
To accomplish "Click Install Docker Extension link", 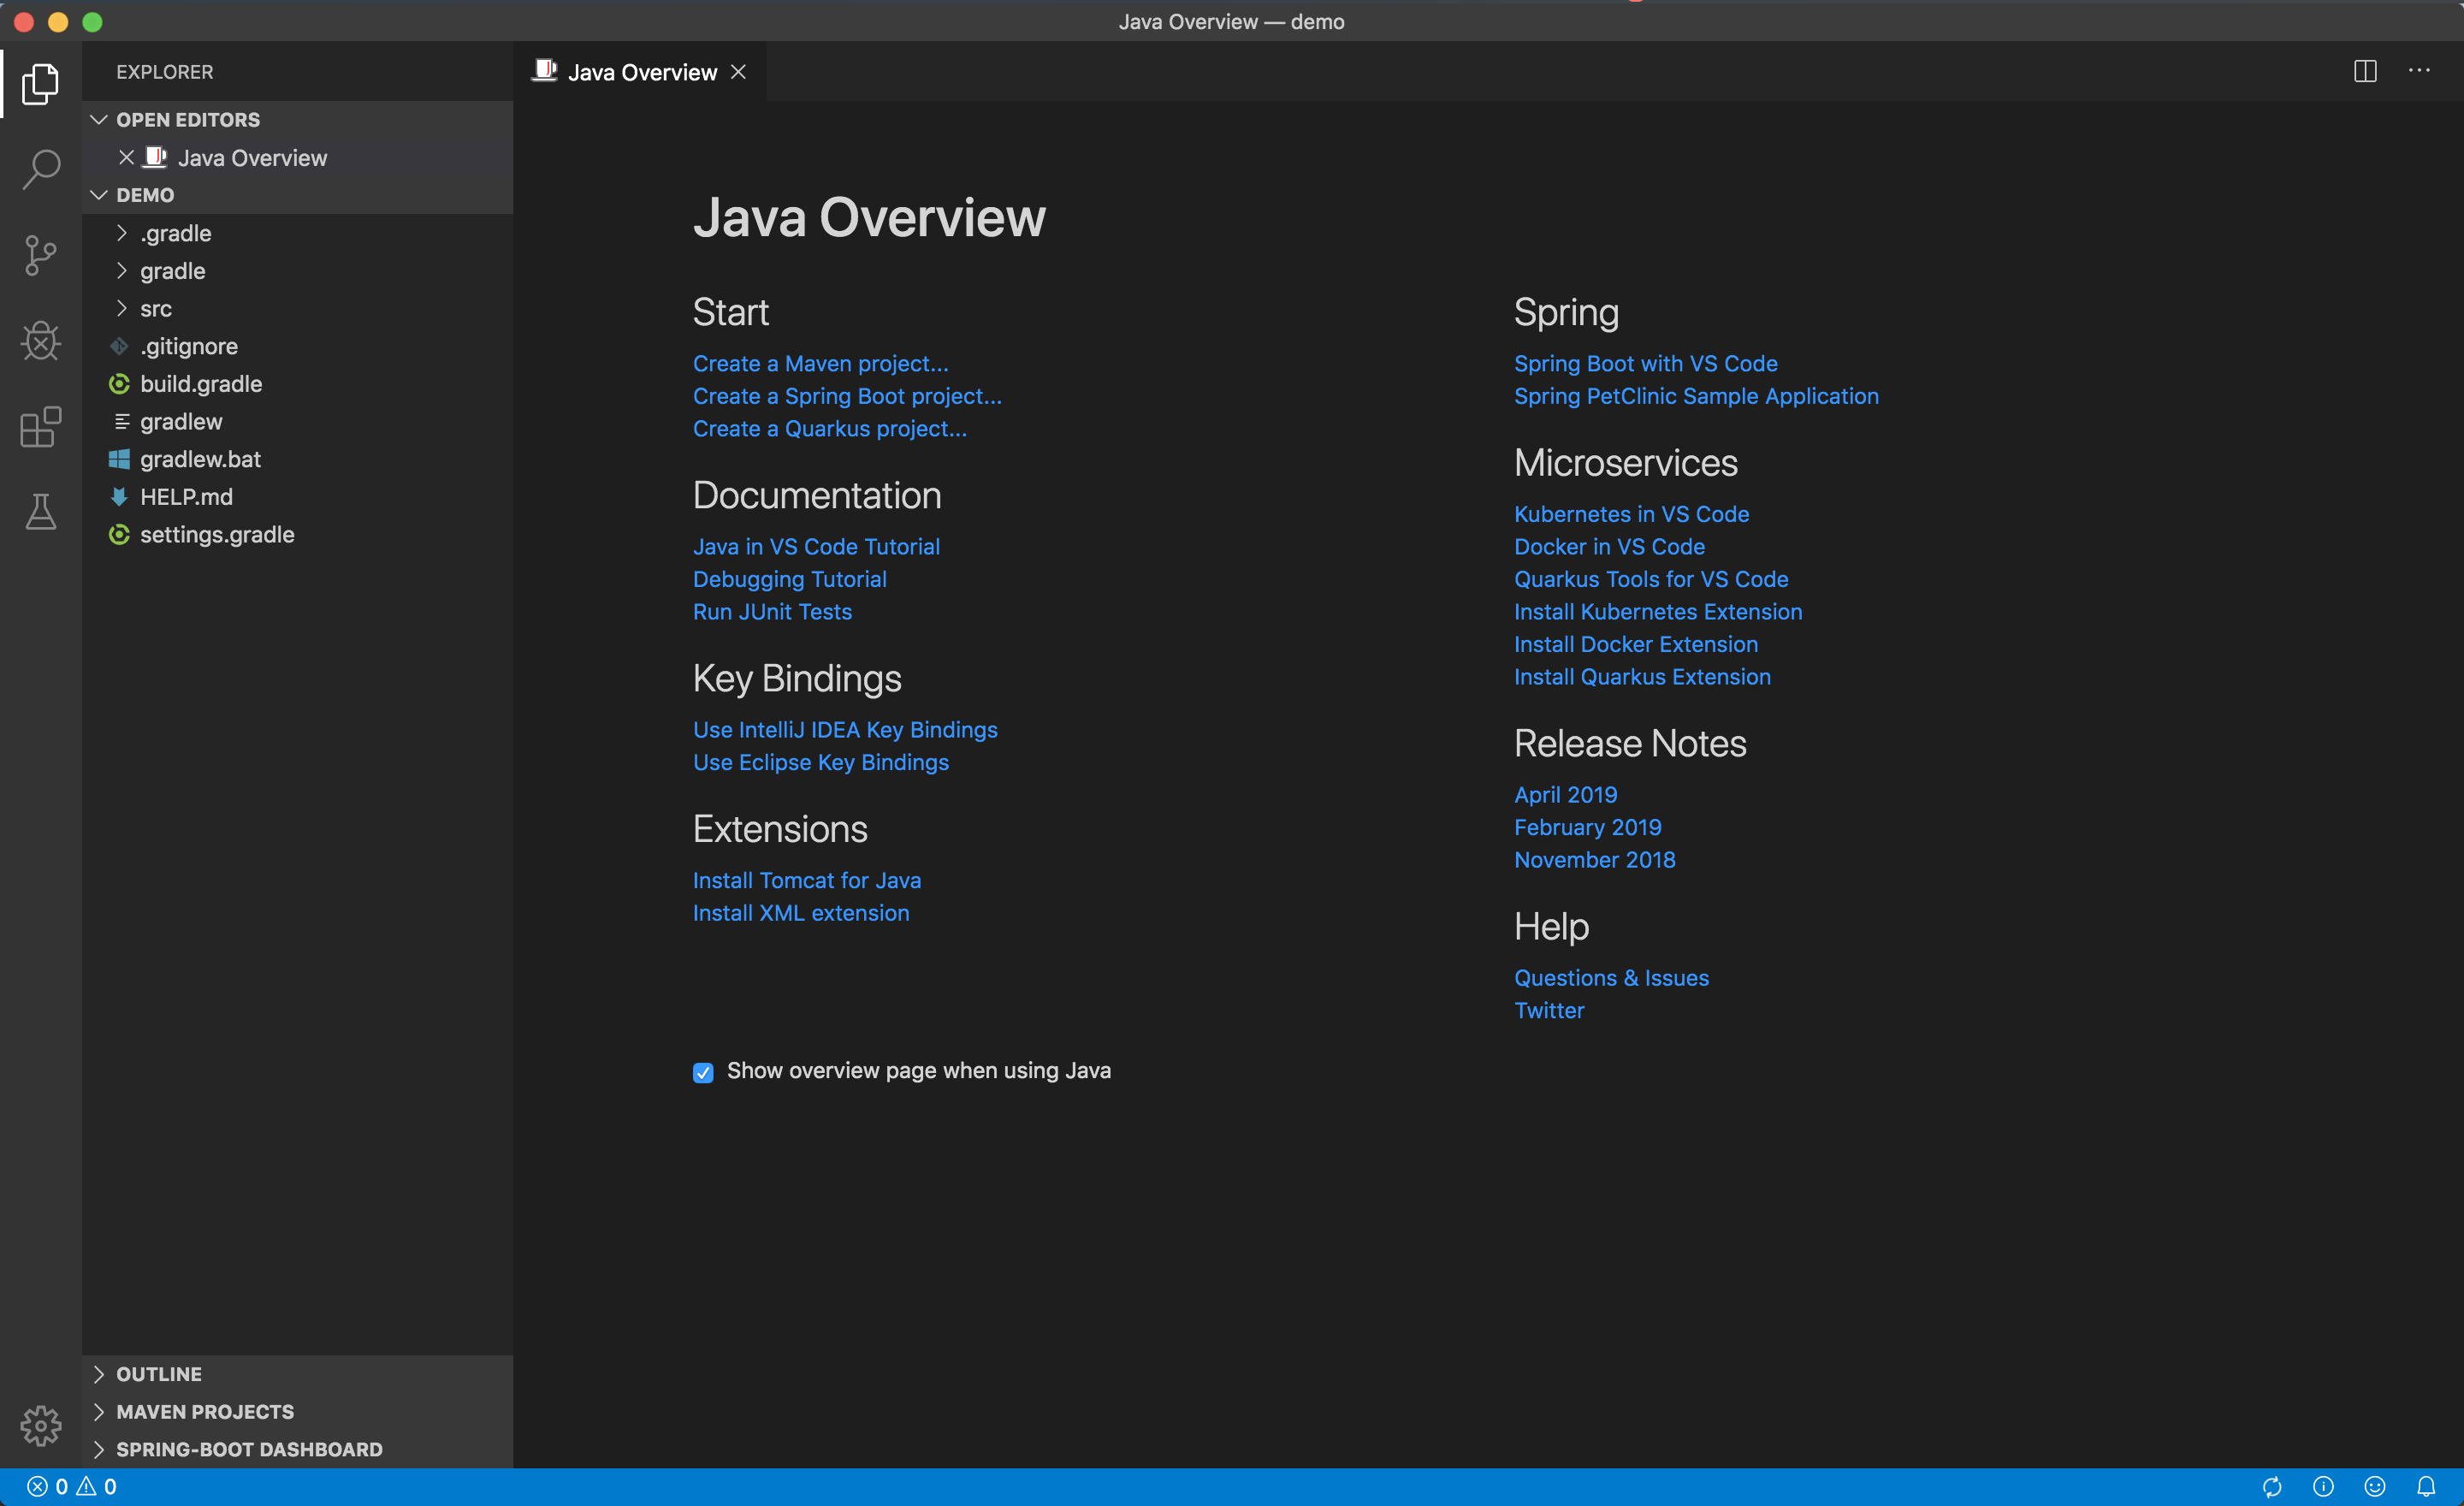I will coord(1635,644).
